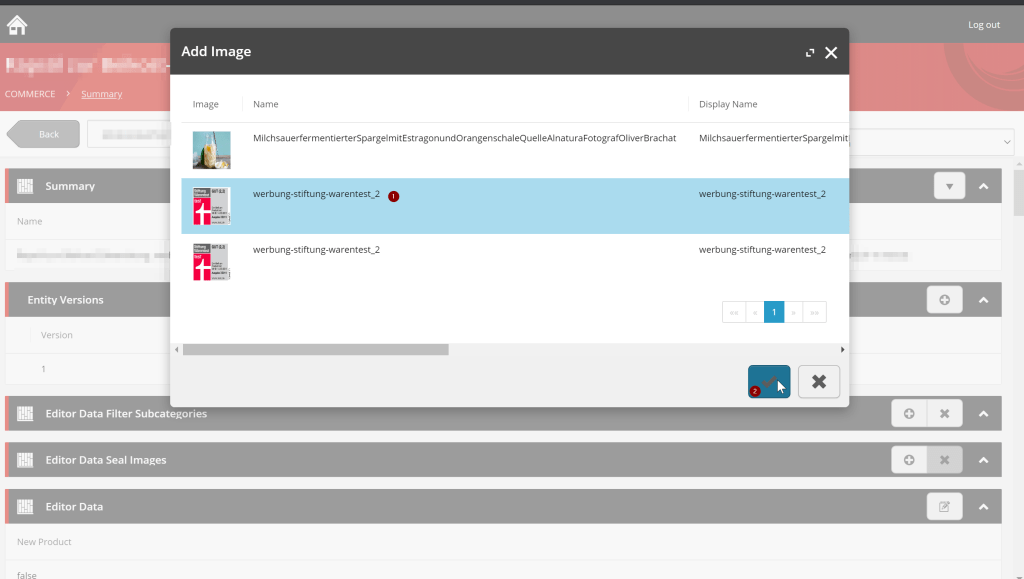
Task: Select the last werbung-stiftung-warentest_2 row
Action: (x=515, y=262)
